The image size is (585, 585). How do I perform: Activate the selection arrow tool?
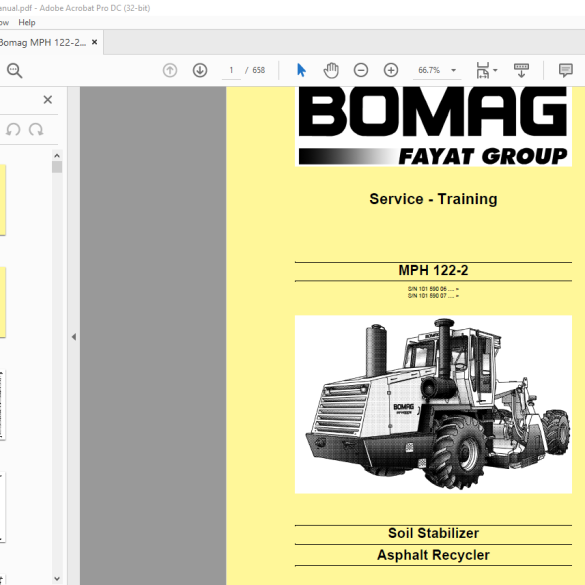click(301, 70)
